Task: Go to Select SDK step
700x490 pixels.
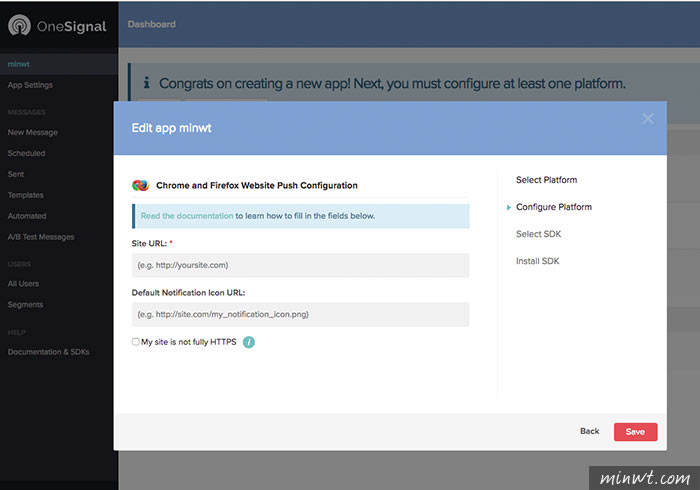Action: point(538,234)
